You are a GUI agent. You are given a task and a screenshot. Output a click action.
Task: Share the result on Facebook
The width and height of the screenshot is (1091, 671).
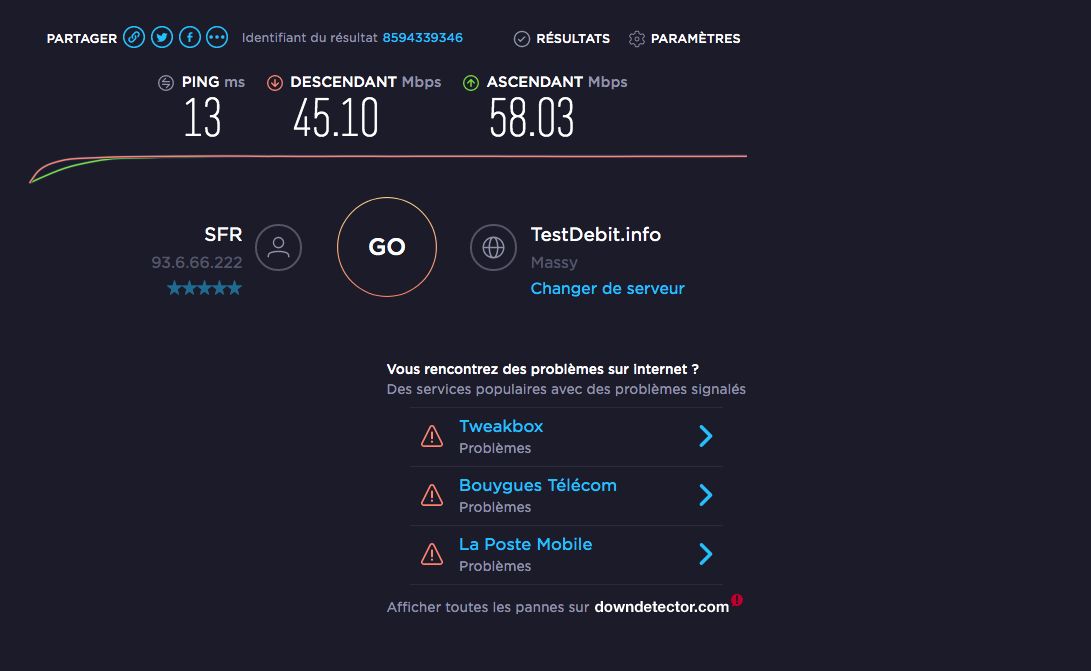(x=190, y=38)
